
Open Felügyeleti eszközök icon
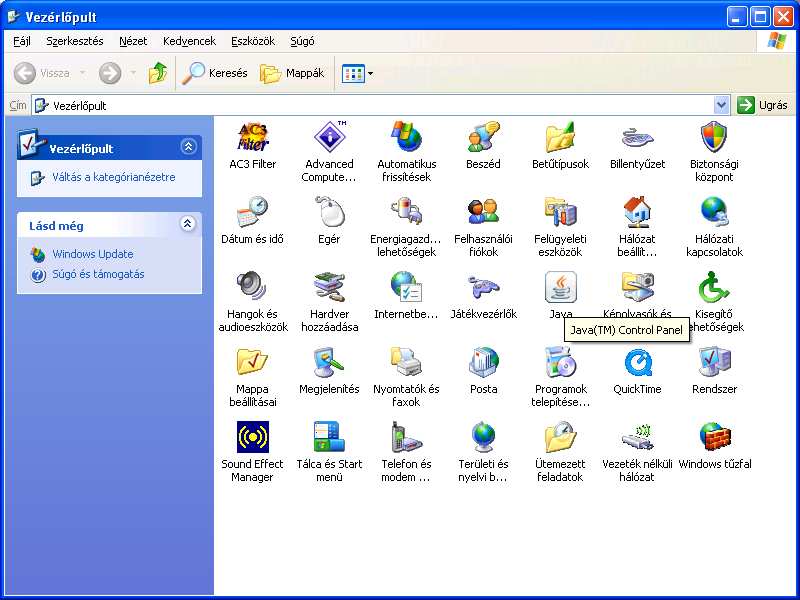tap(560, 212)
